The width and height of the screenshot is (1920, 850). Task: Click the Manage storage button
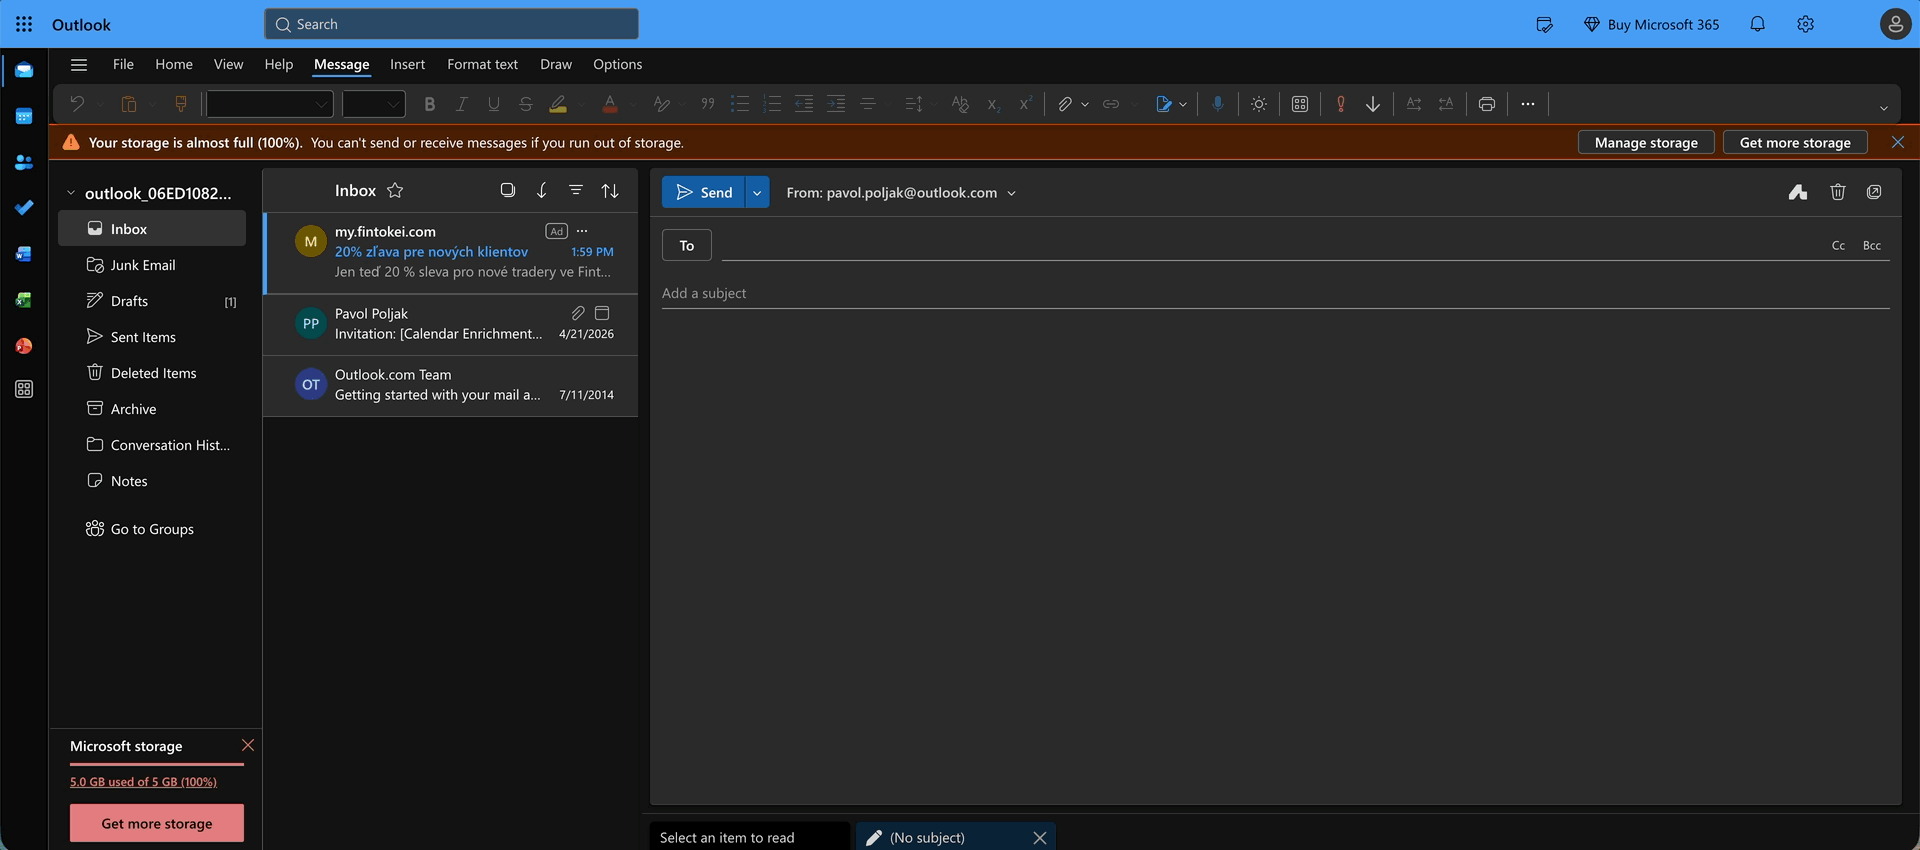[1646, 142]
